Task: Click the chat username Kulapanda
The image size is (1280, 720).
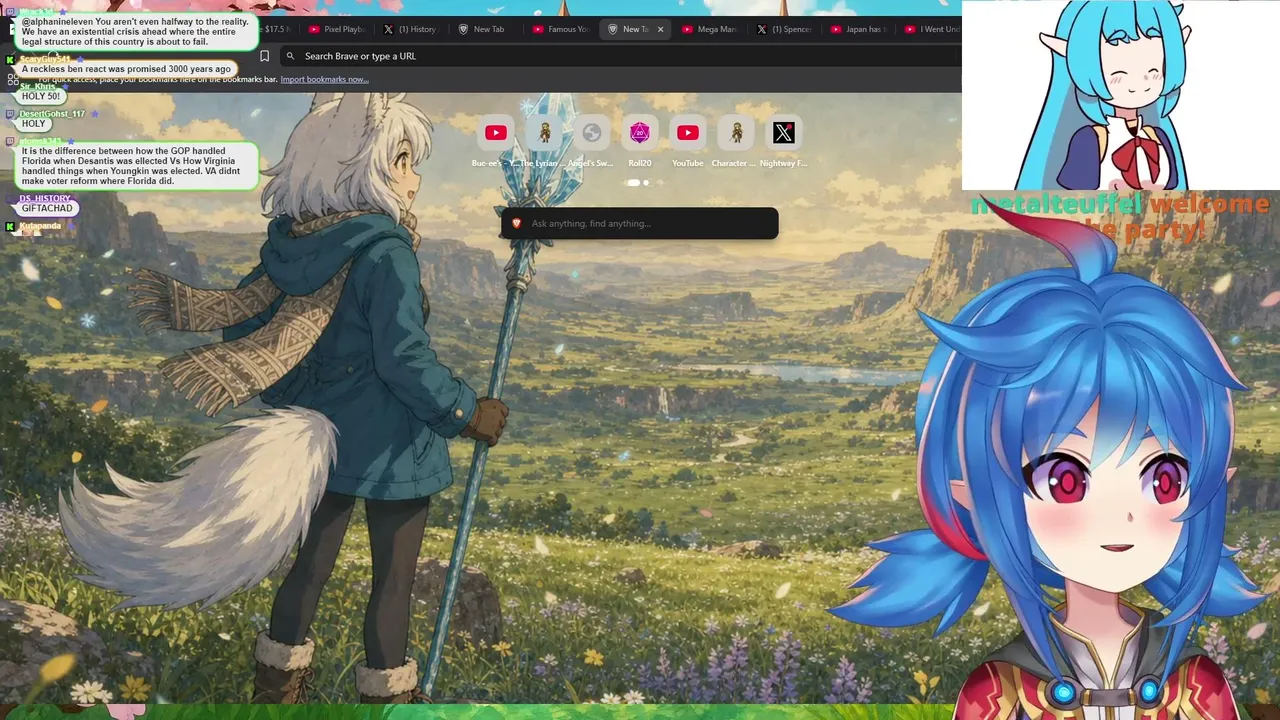Action: [40, 226]
